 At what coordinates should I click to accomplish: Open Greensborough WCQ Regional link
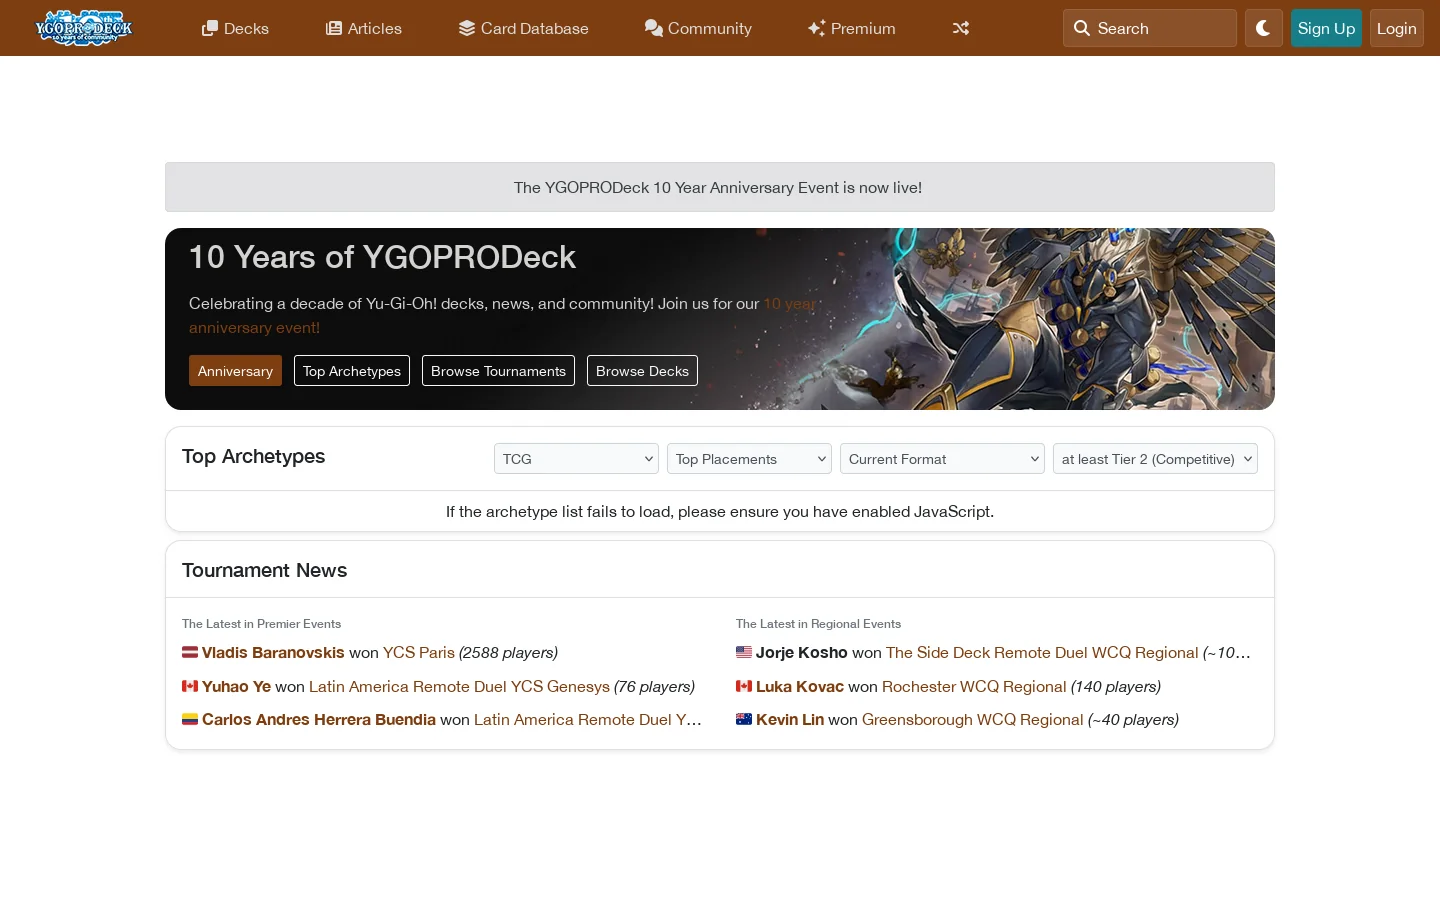[x=973, y=719]
